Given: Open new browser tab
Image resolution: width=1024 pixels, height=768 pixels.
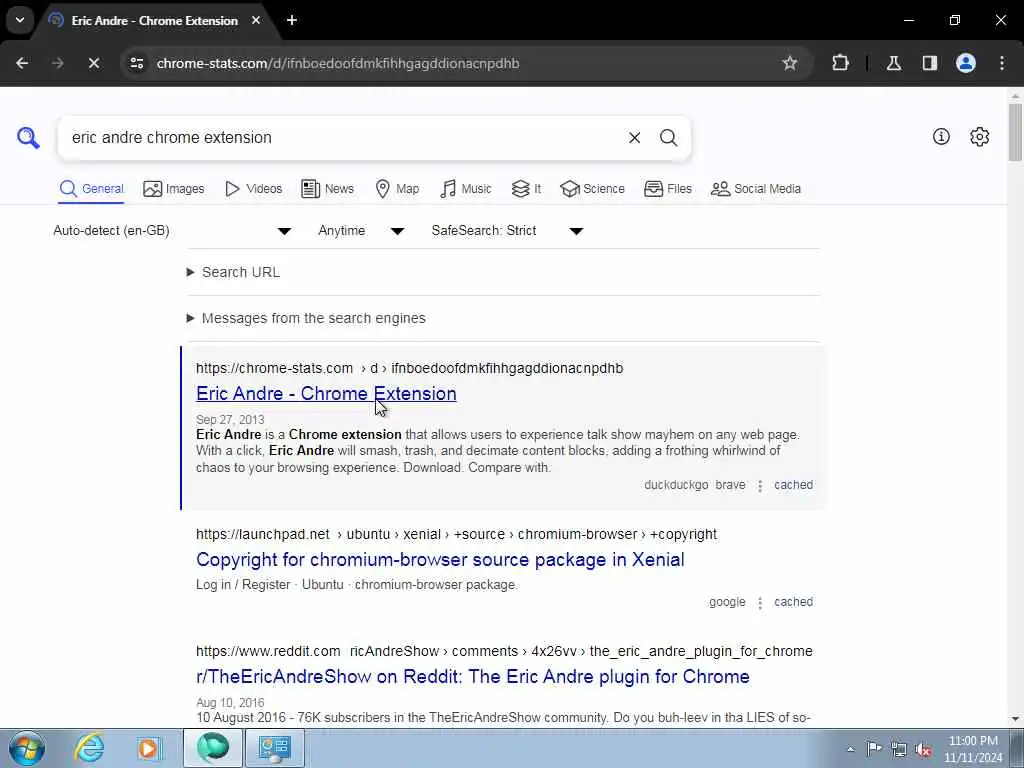Looking at the screenshot, I should click(292, 20).
